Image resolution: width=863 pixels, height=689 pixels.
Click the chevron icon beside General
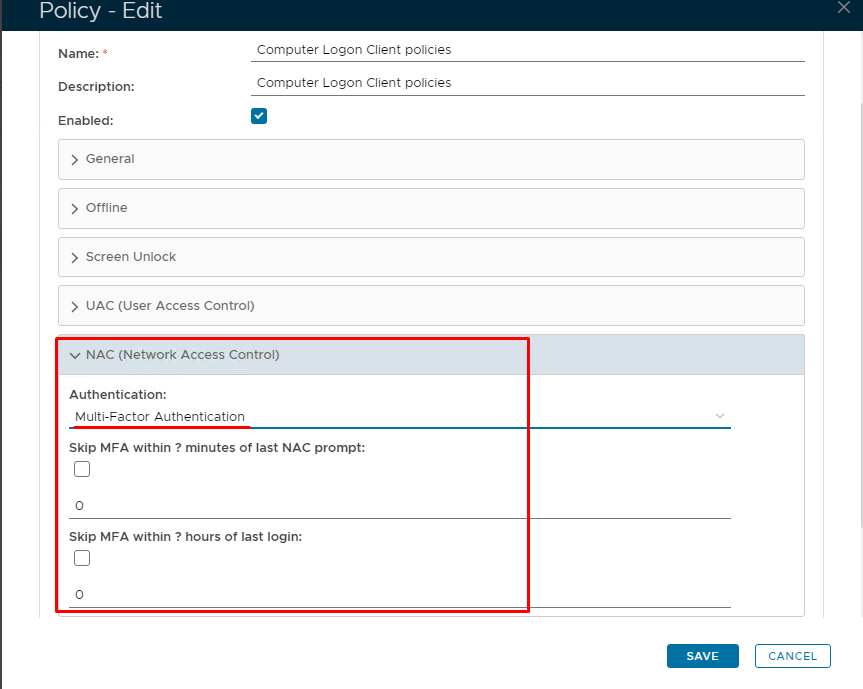pos(75,160)
